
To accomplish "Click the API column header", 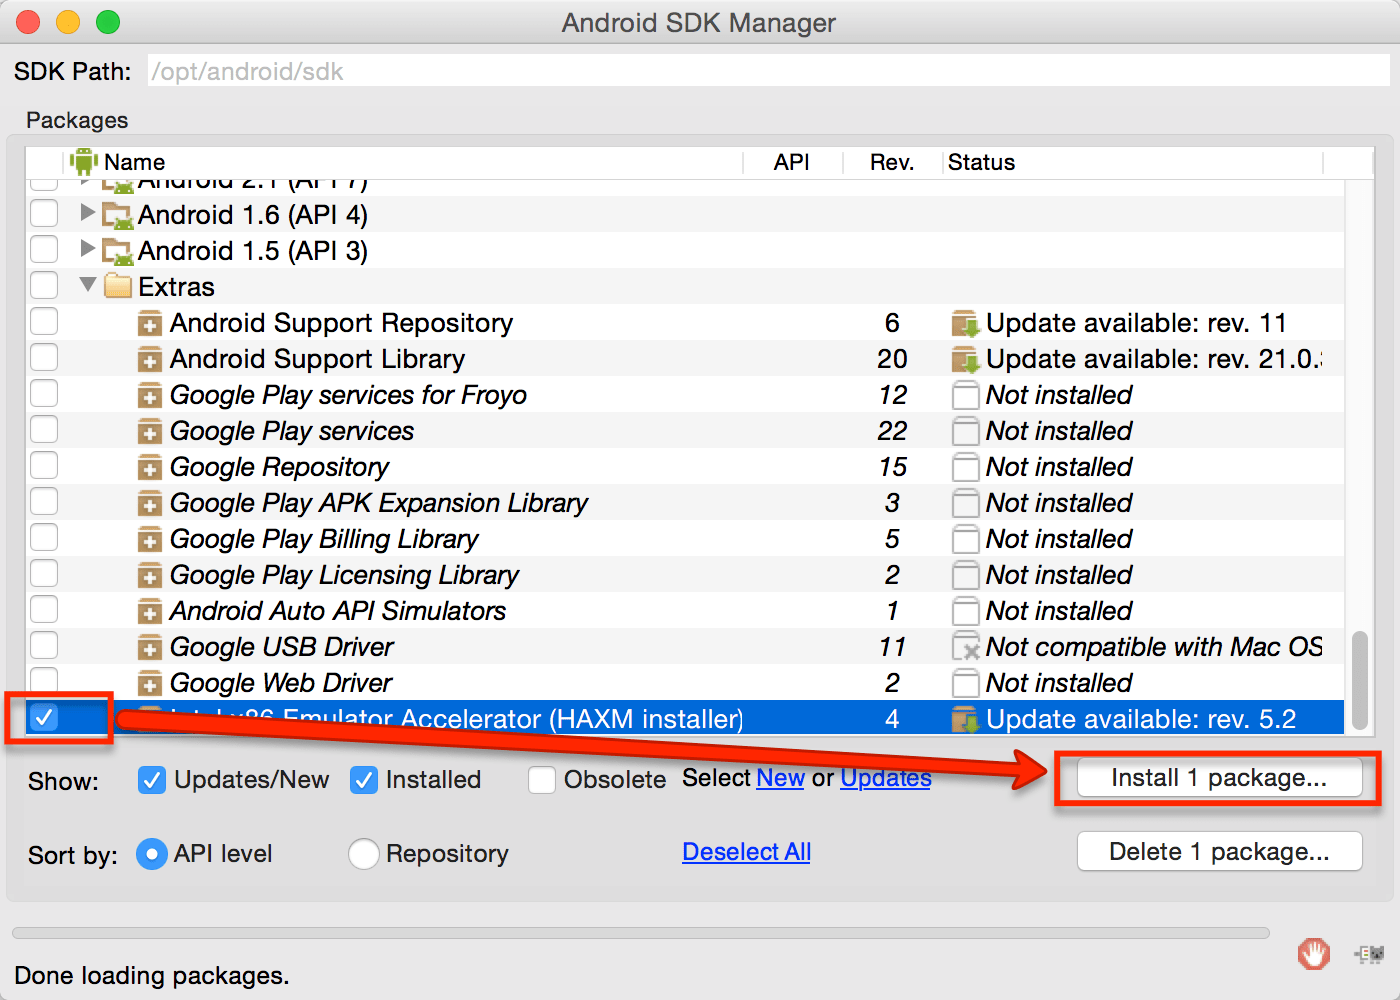I will click(792, 162).
